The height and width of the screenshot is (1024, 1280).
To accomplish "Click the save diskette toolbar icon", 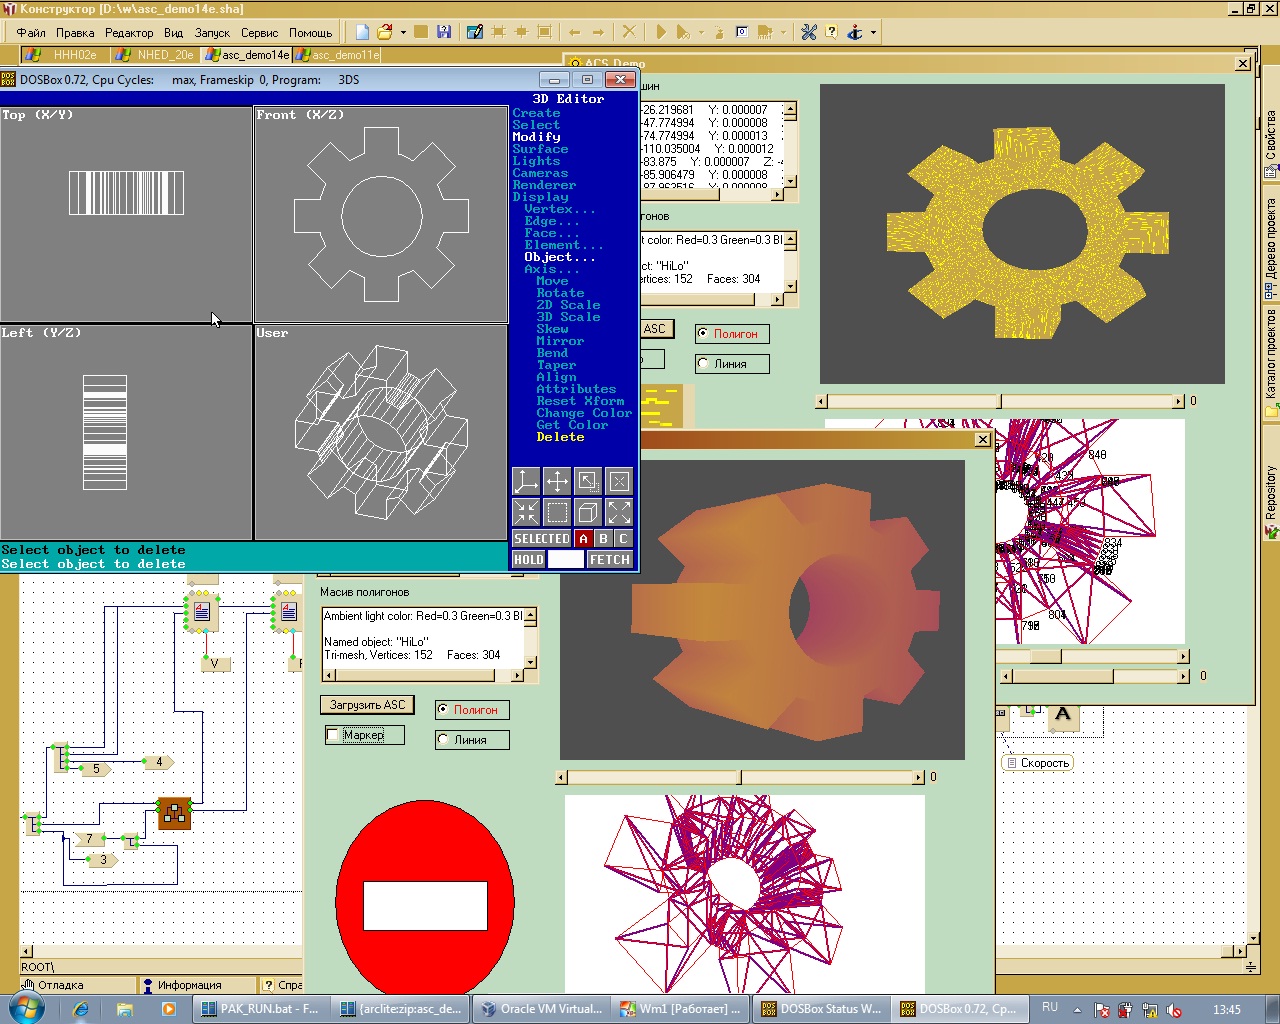I will click(x=444, y=32).
